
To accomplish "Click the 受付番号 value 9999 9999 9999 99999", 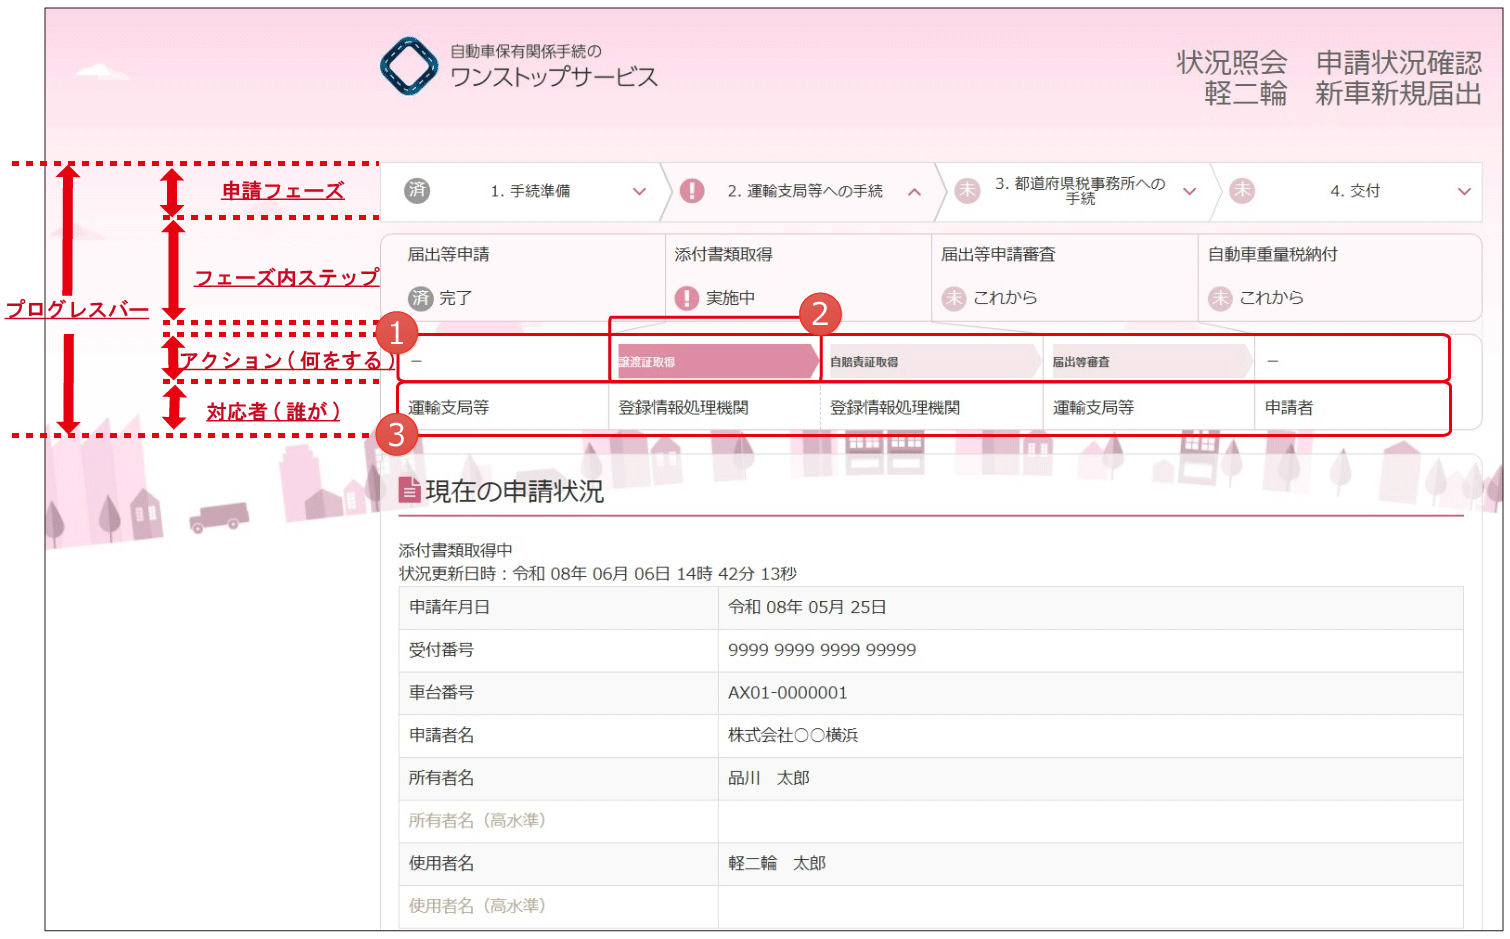I will tap(822, 650).
